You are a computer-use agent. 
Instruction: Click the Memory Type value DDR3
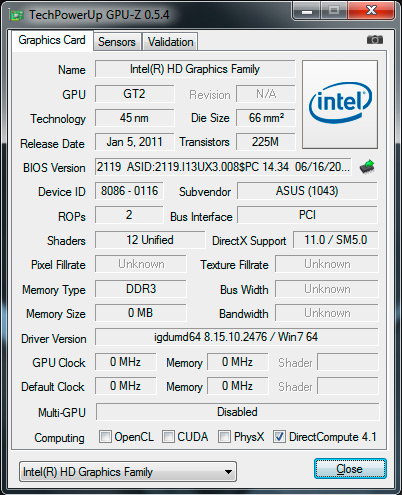coord(141,289)
